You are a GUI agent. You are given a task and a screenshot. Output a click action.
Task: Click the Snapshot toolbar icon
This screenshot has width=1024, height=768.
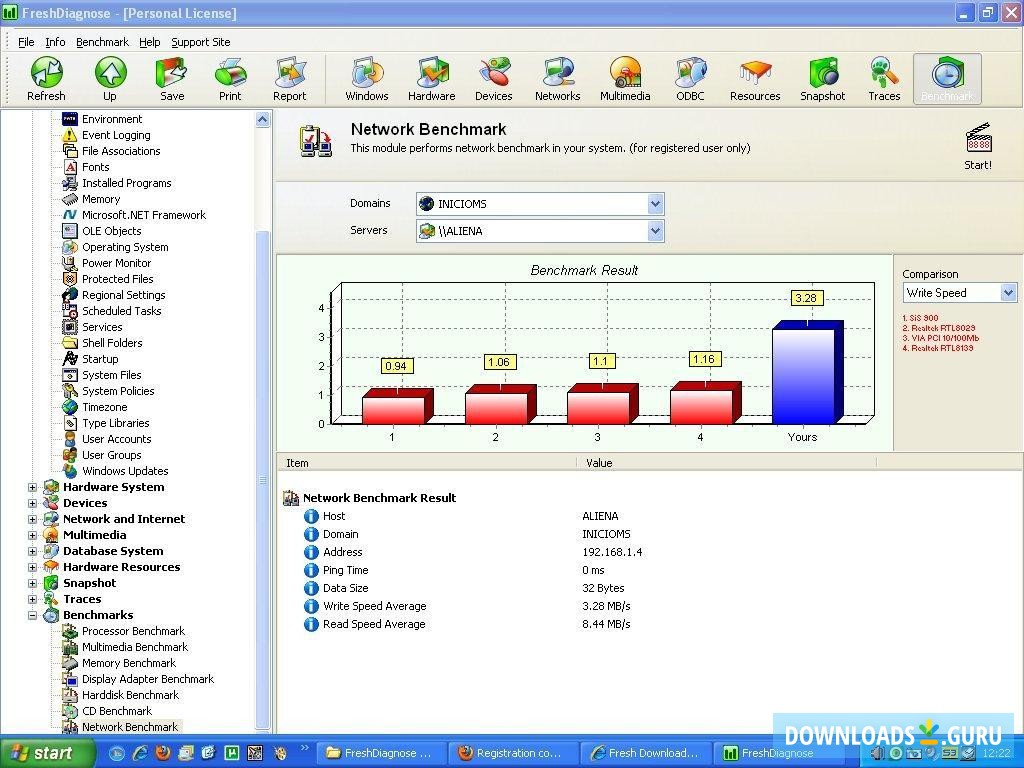click(822, 78)
